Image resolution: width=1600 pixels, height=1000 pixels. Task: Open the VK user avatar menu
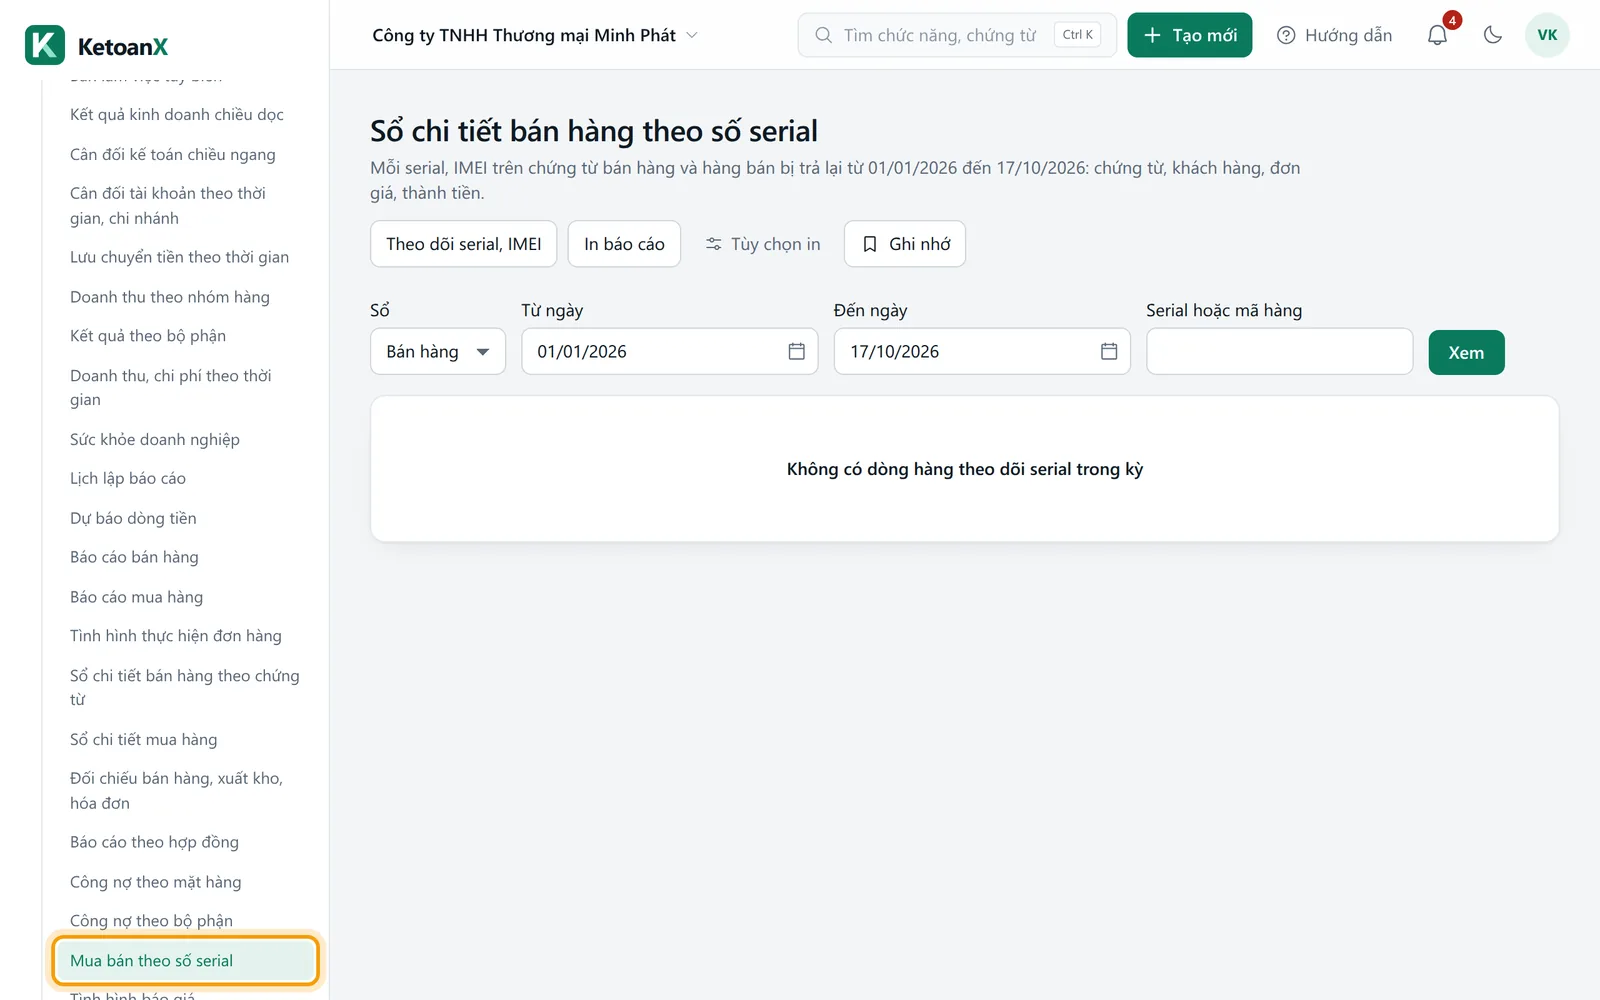1547,35
